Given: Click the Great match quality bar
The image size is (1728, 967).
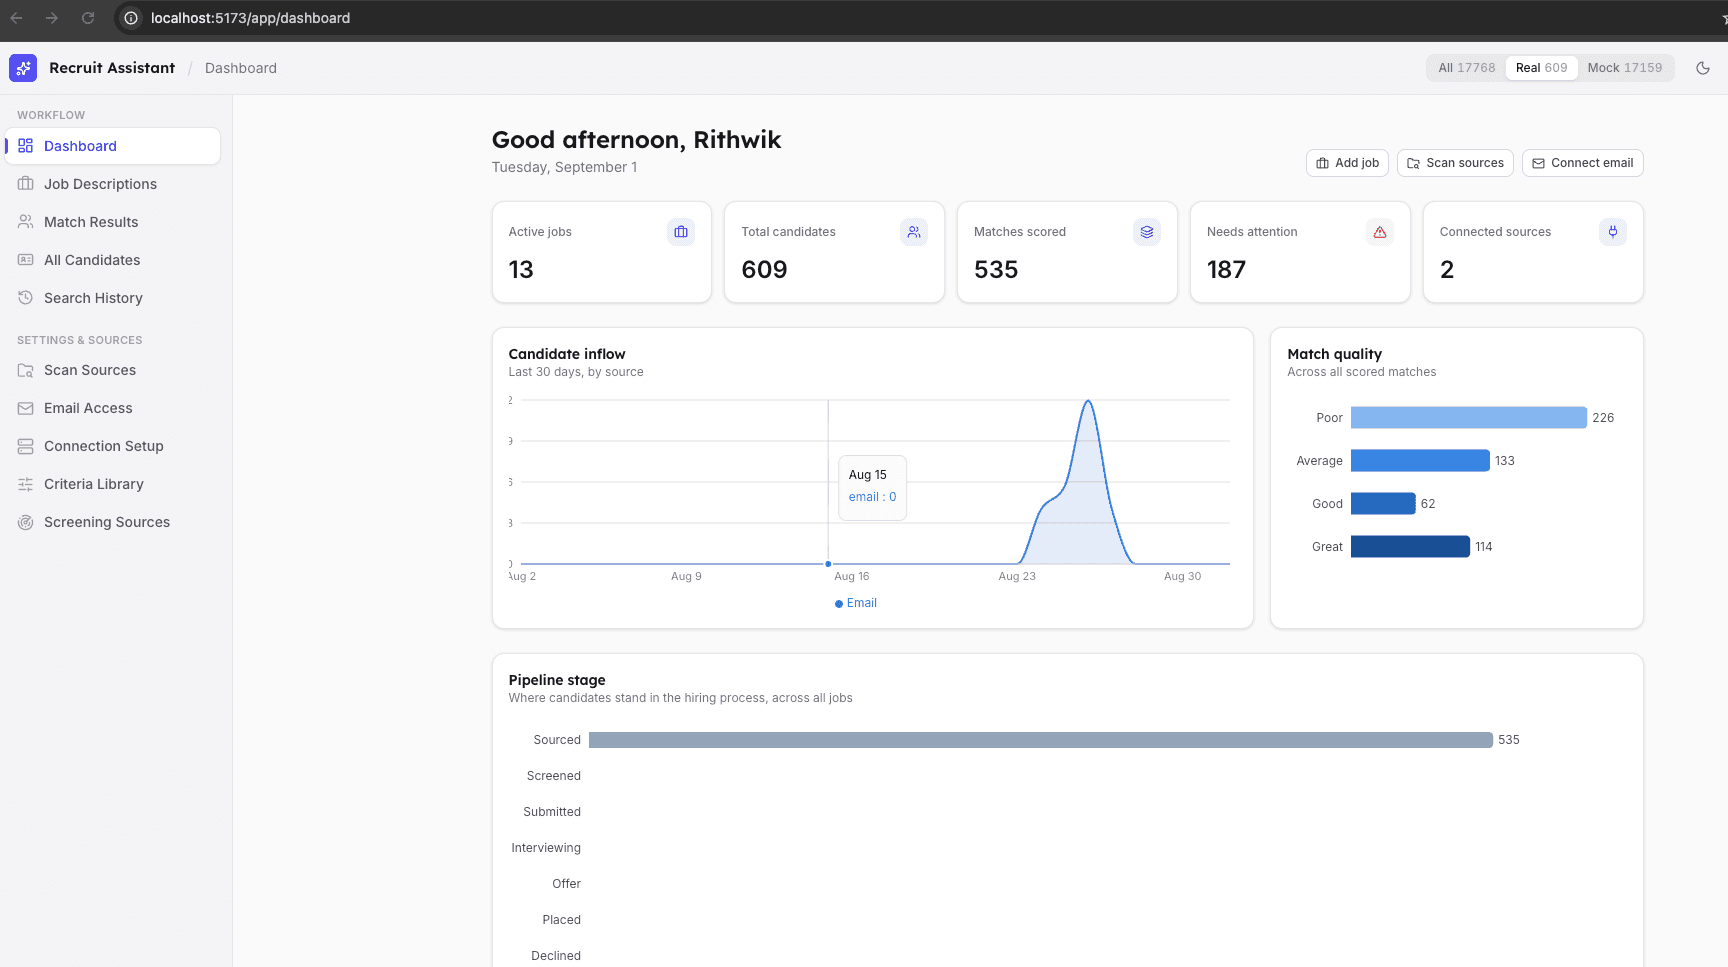Looking at the screenshot, I should click(1410, 547).
